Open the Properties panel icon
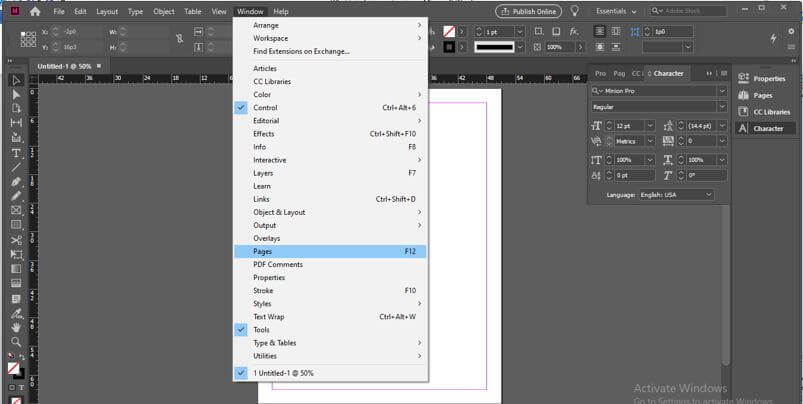Image resolution: width=803 pixels, height=404 pixels. pos(743,79)
